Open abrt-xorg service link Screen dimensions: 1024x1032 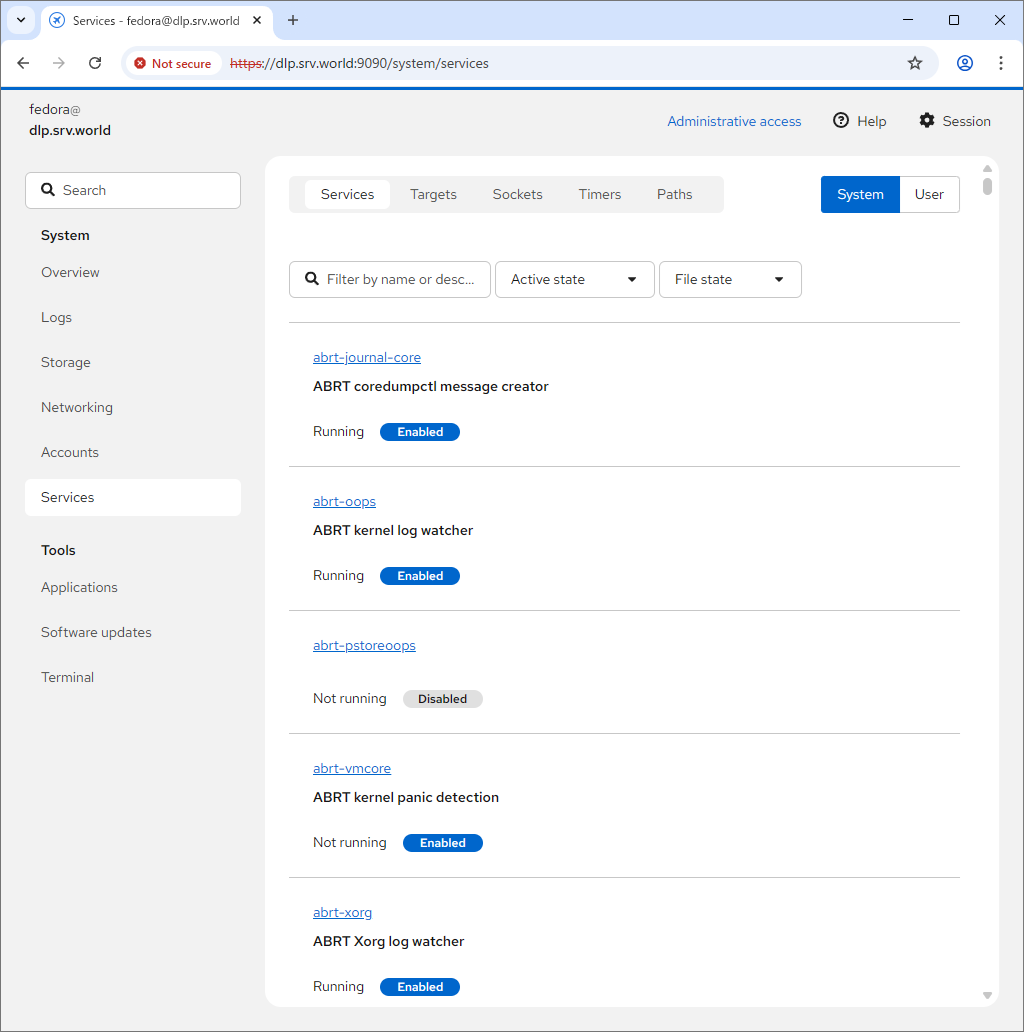342,913
